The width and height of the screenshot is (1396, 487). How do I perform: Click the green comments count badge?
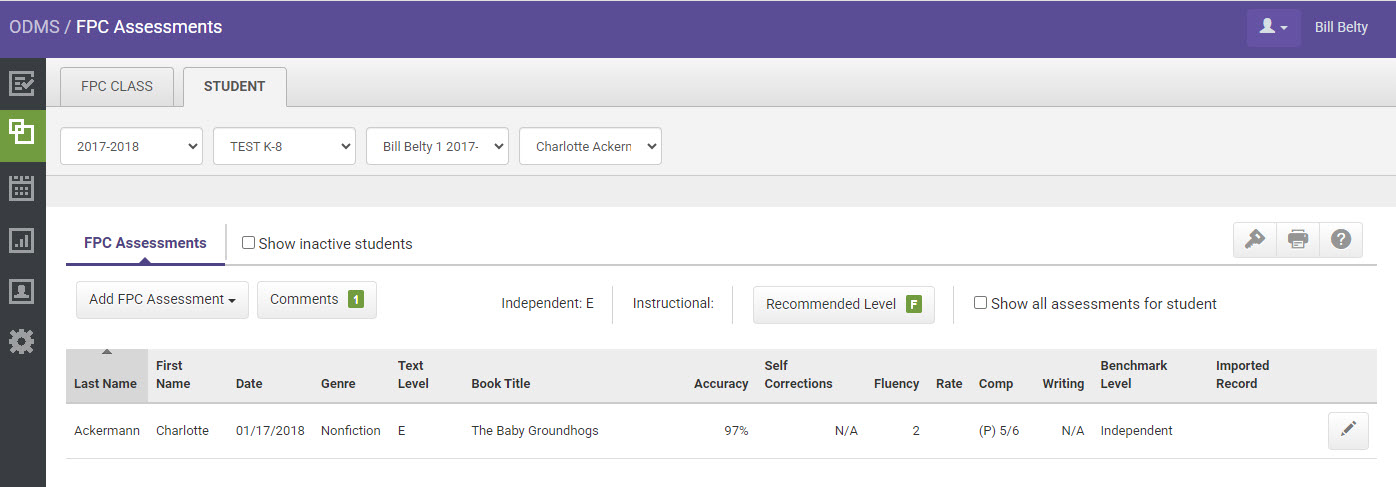pyautogui.click(x=356, y=299)
